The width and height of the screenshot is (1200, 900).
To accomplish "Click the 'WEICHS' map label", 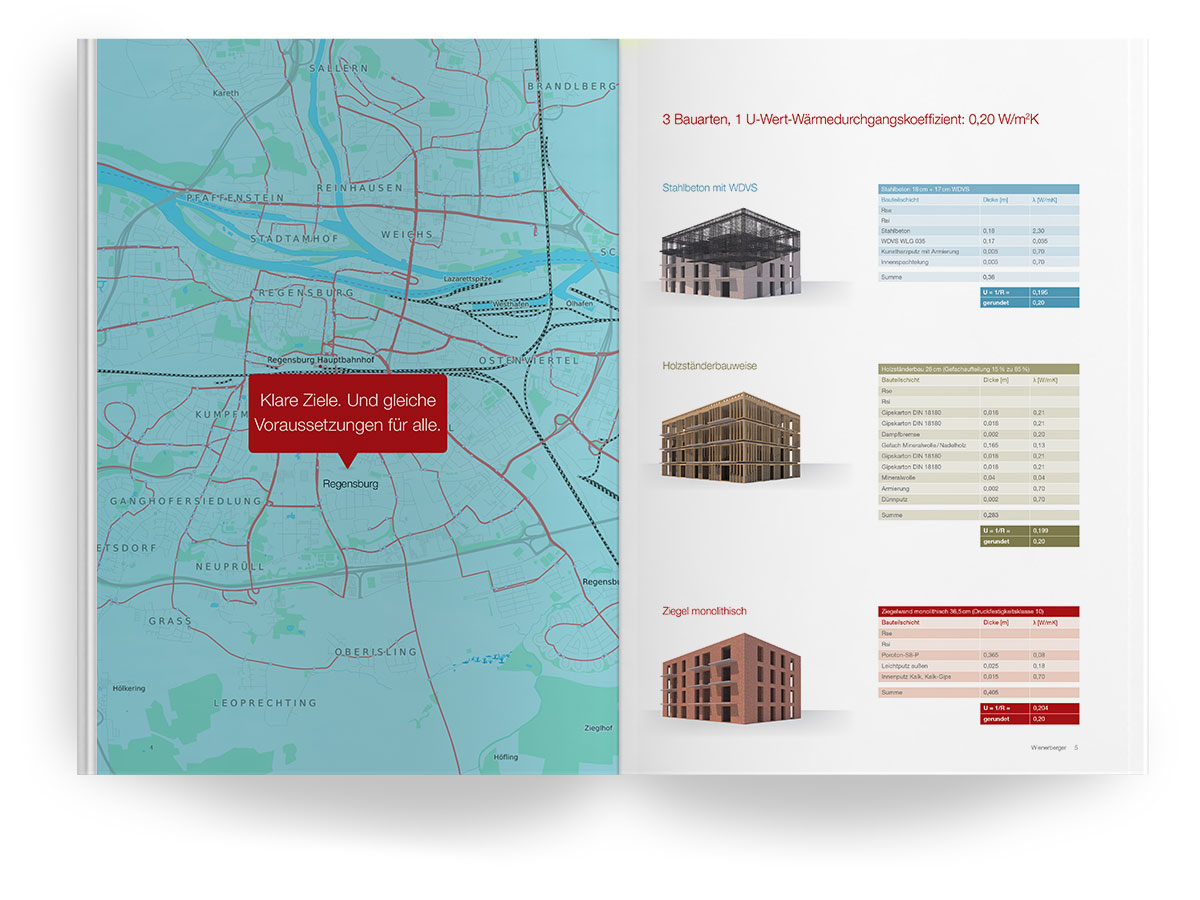I will [x=407, y=234].
